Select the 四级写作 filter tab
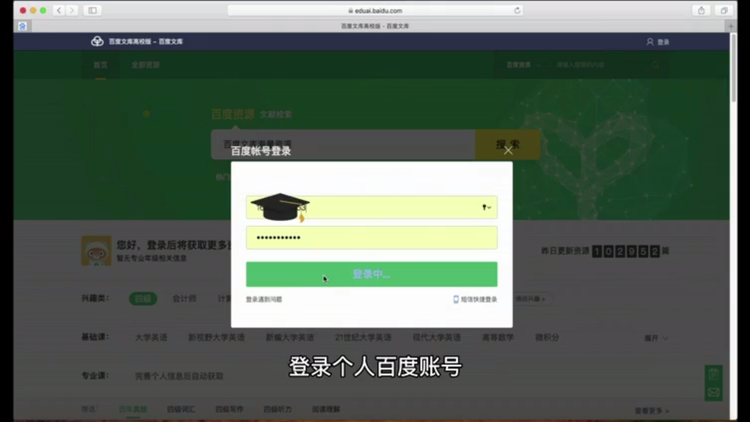The height and width of the screenshot is (422, 750). point(229,409)
